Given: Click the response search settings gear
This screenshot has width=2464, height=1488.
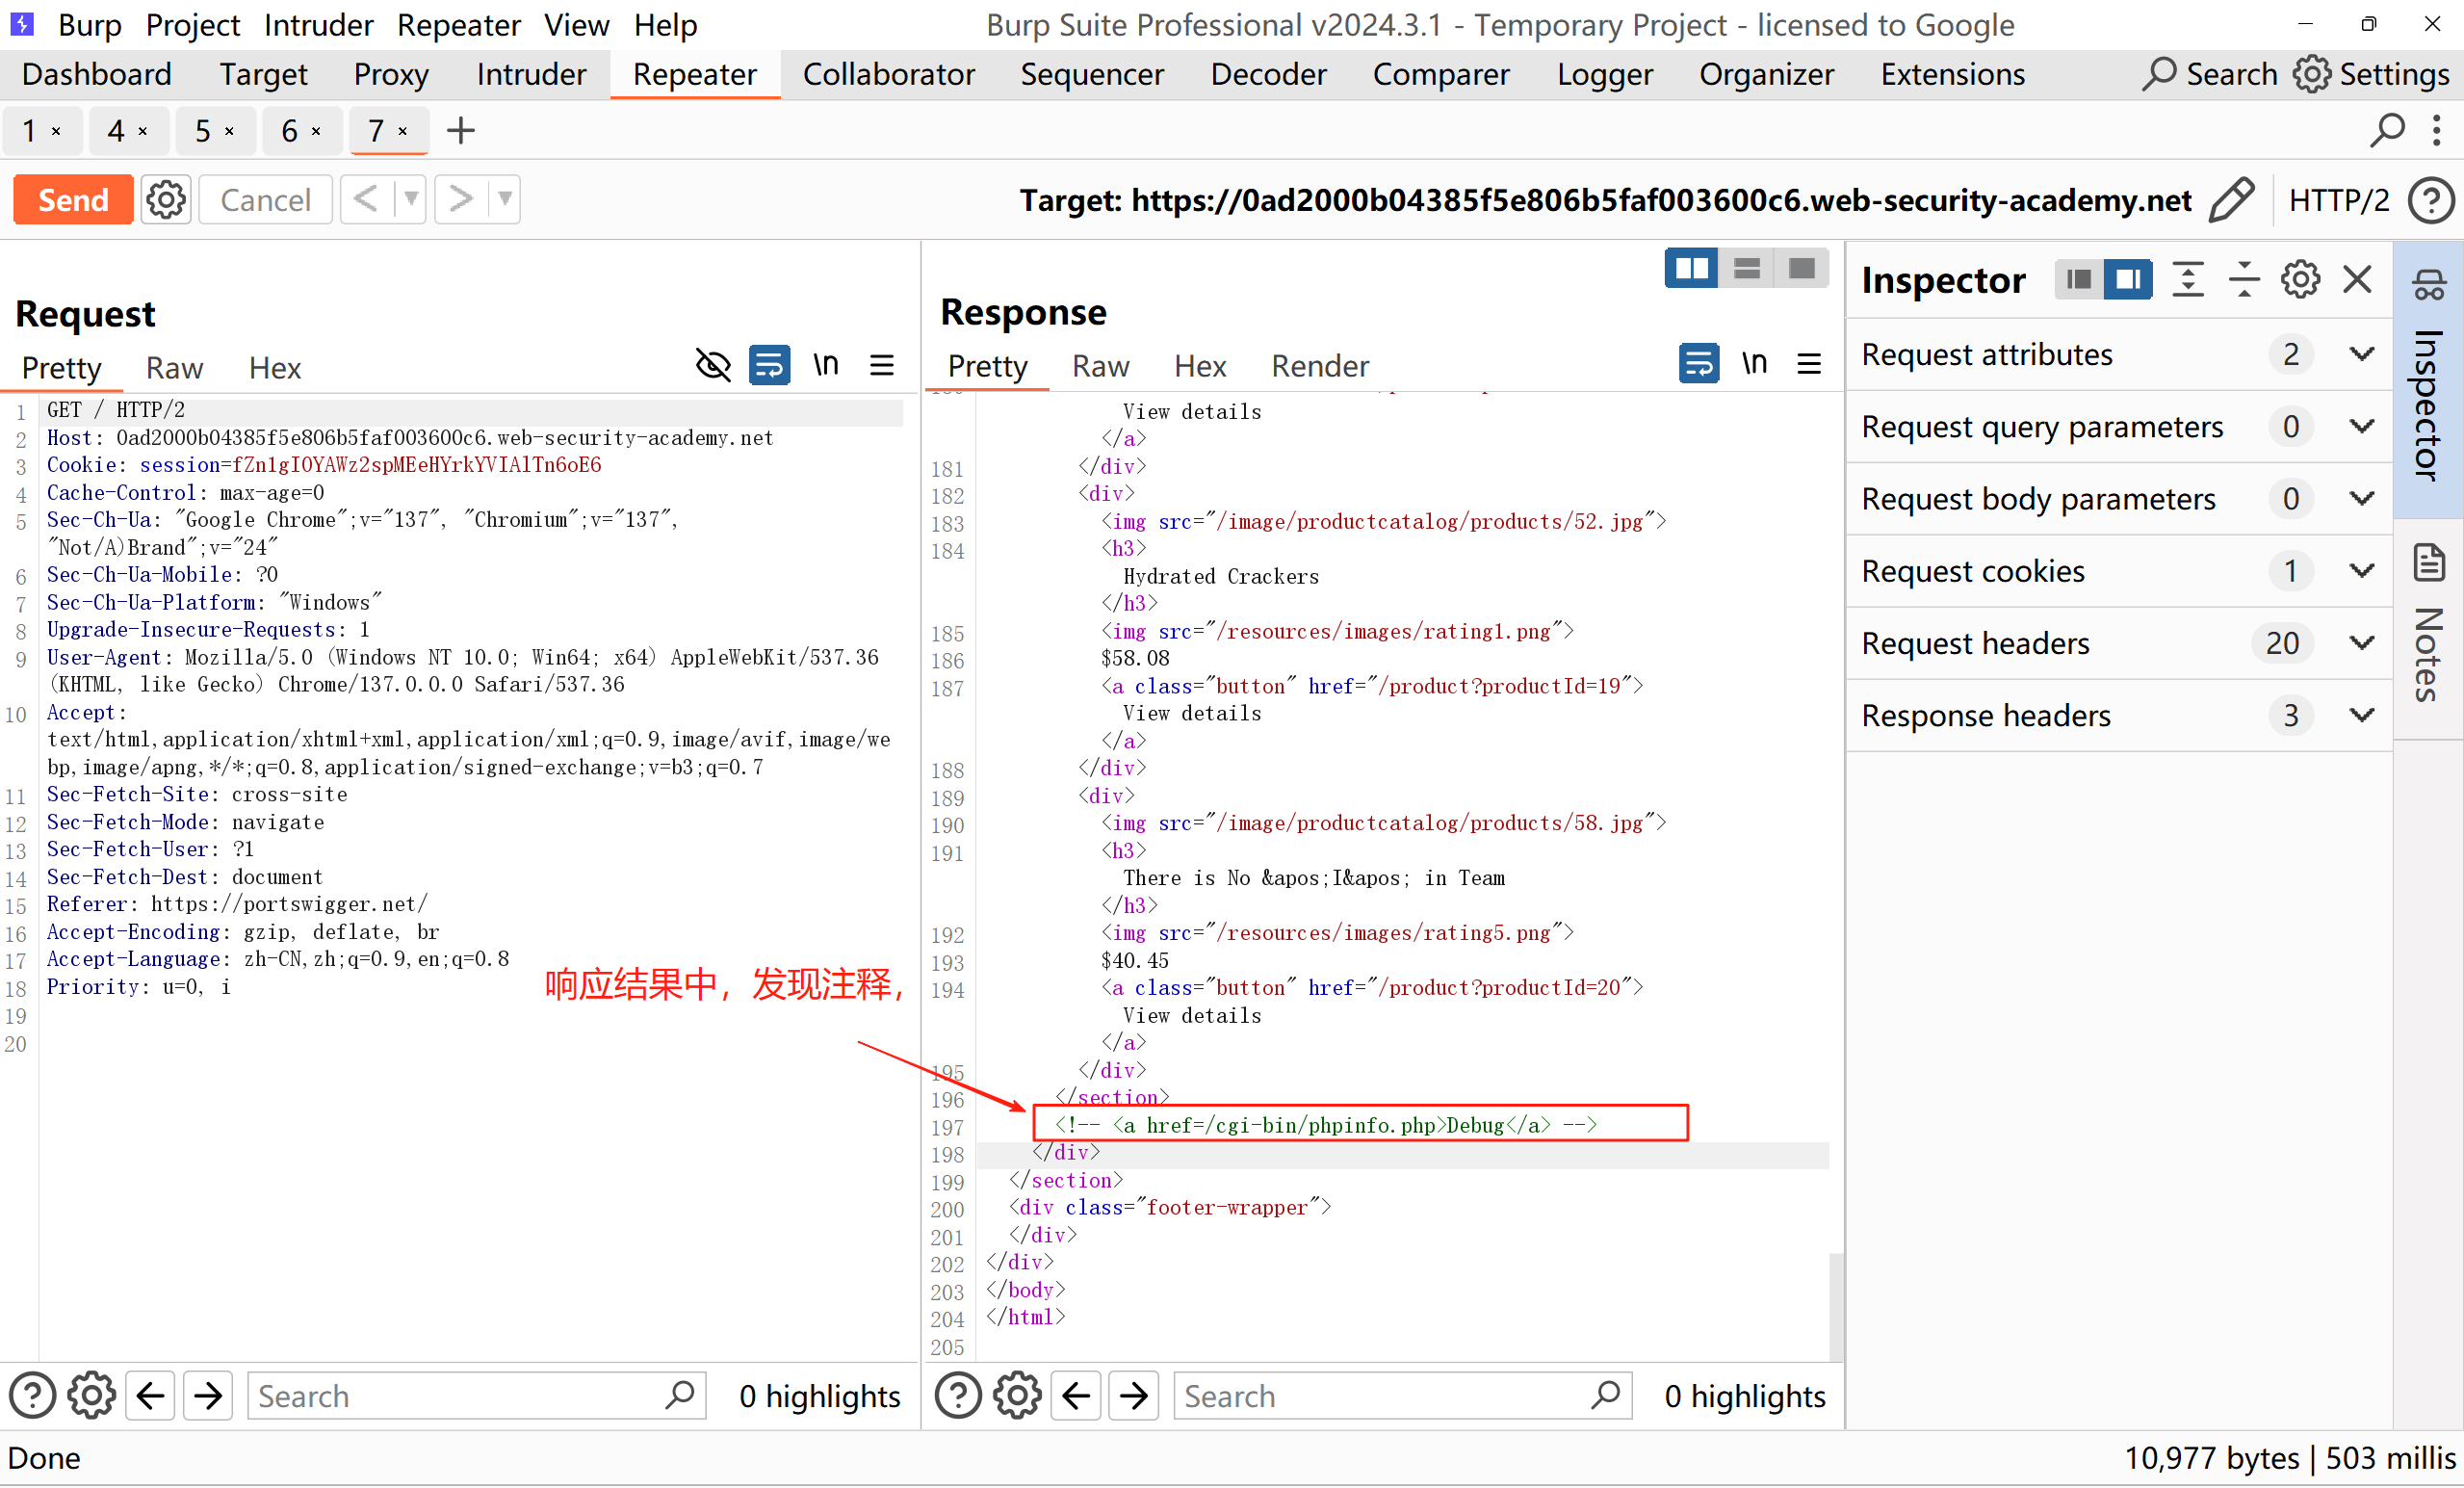Looking at the screenshot, I should pyautogui.click(x=1017, y=1396).
